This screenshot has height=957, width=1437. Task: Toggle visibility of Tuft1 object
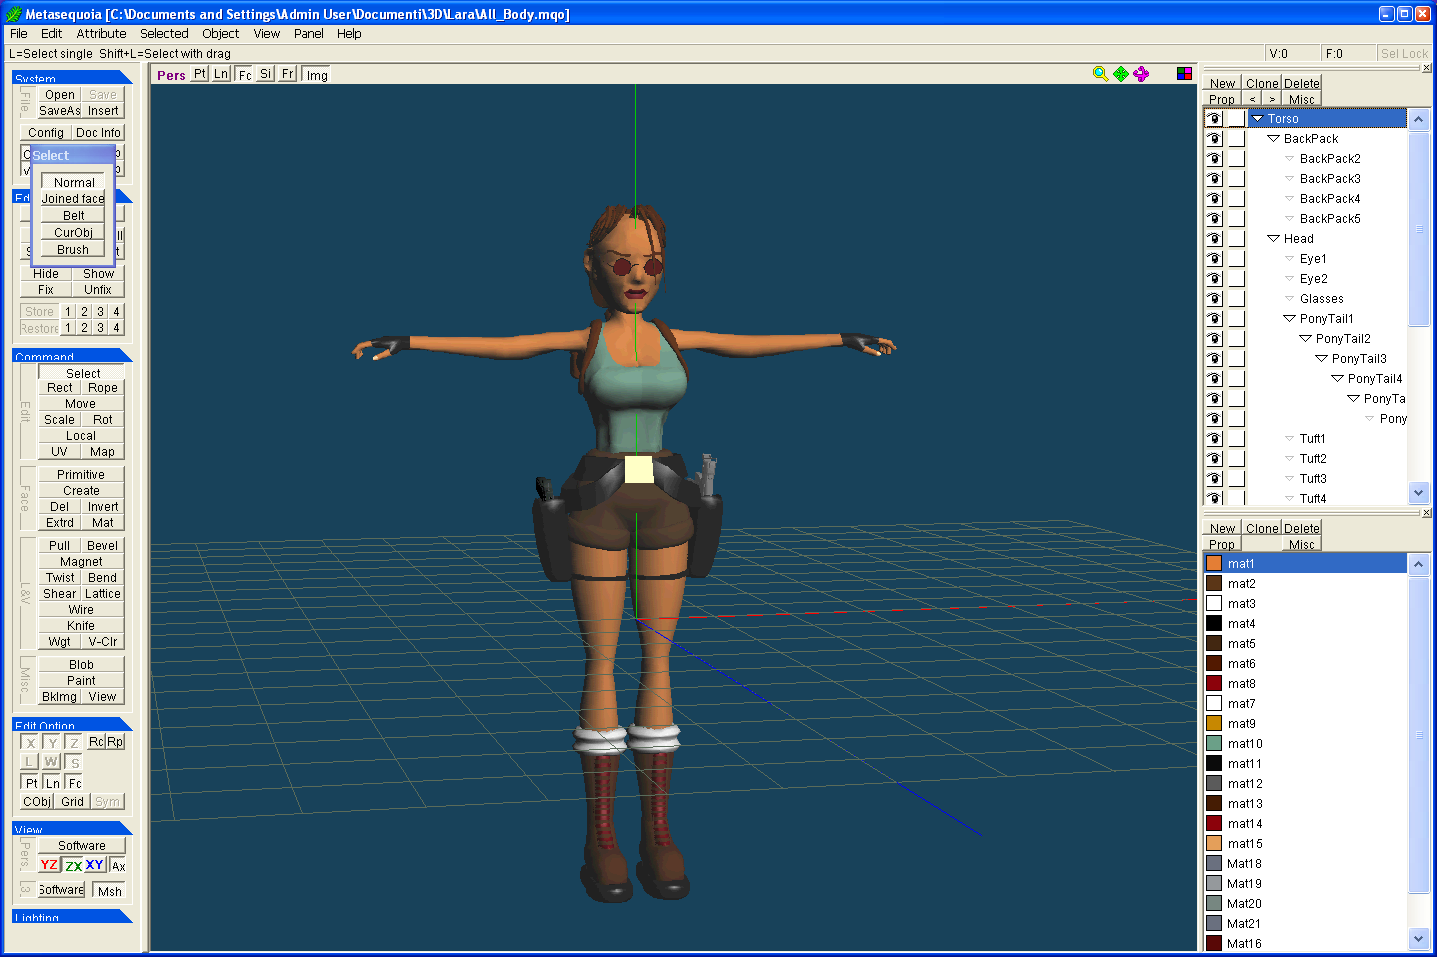[1214, 438]
